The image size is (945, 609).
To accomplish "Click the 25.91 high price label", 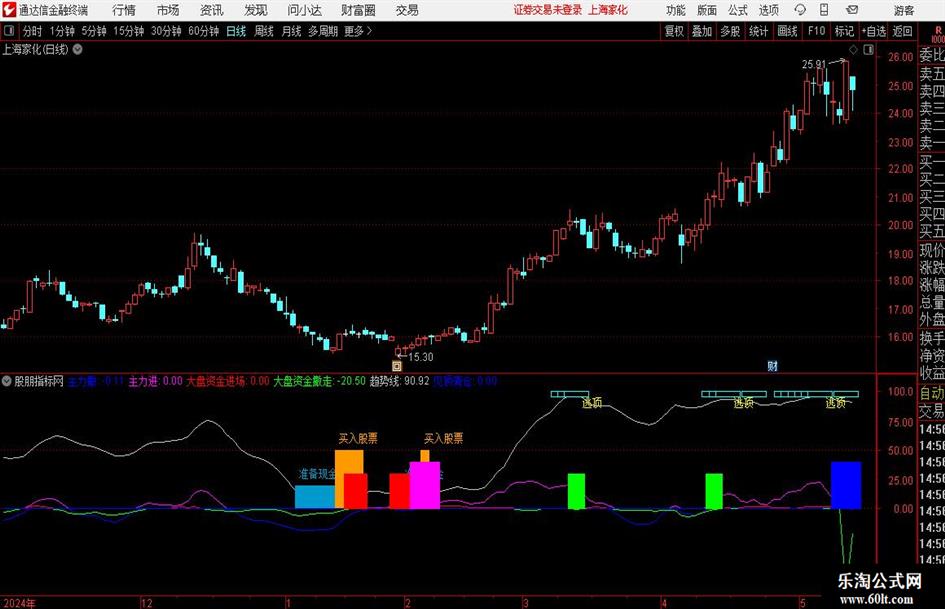I will pos(814,64).
